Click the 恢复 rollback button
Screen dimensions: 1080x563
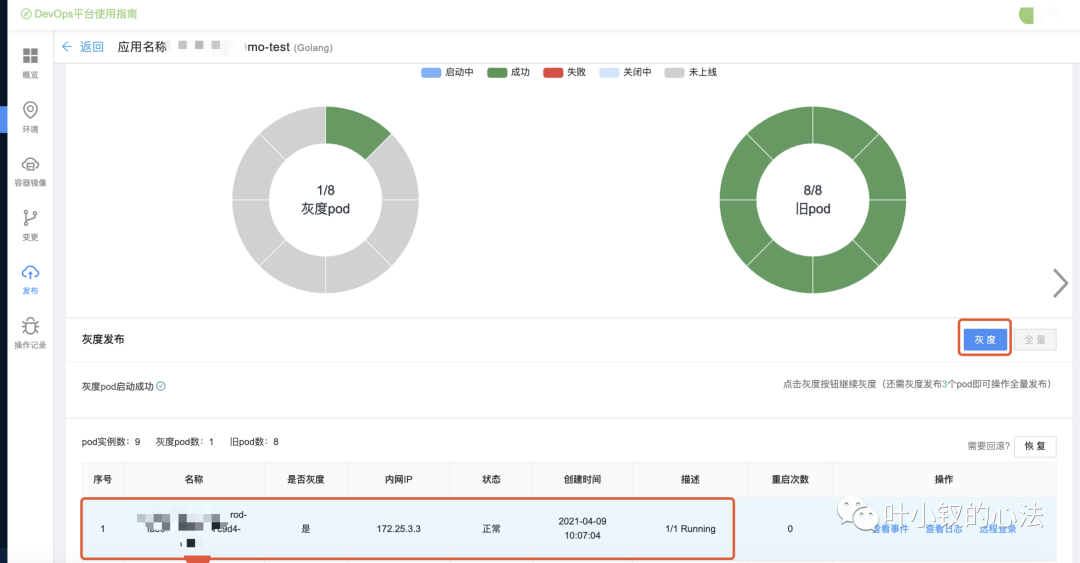[x=1035, y=446]
